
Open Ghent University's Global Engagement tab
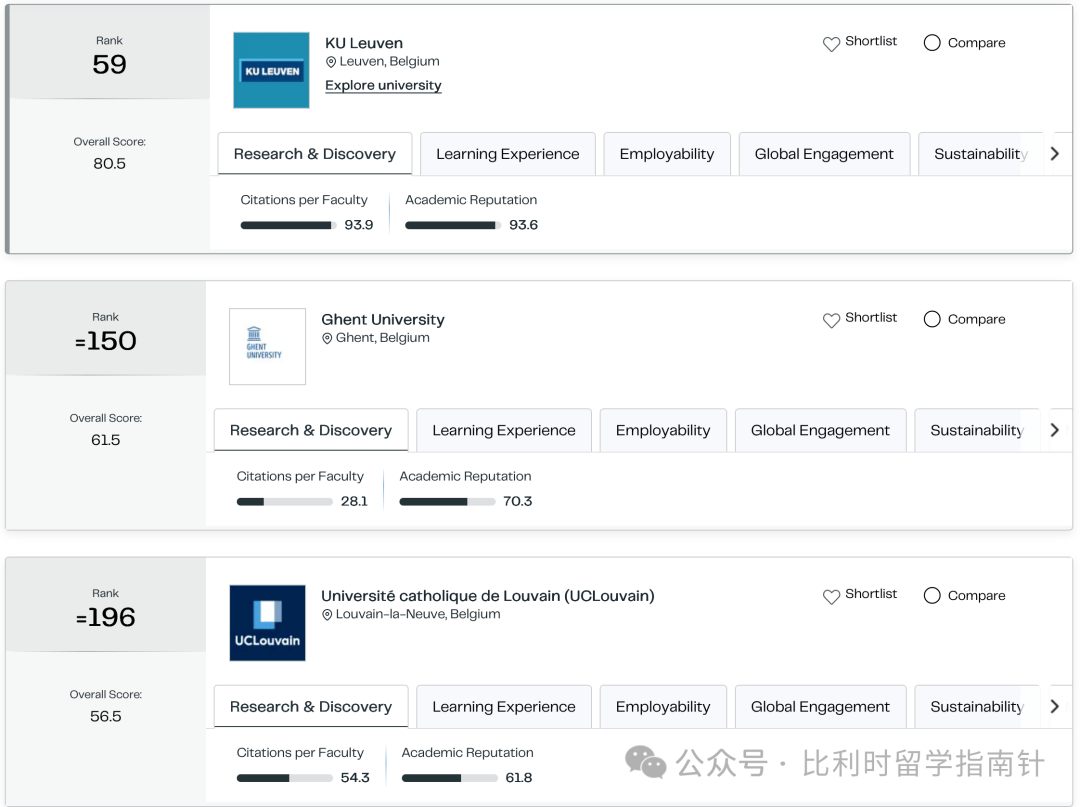[820, 430]
